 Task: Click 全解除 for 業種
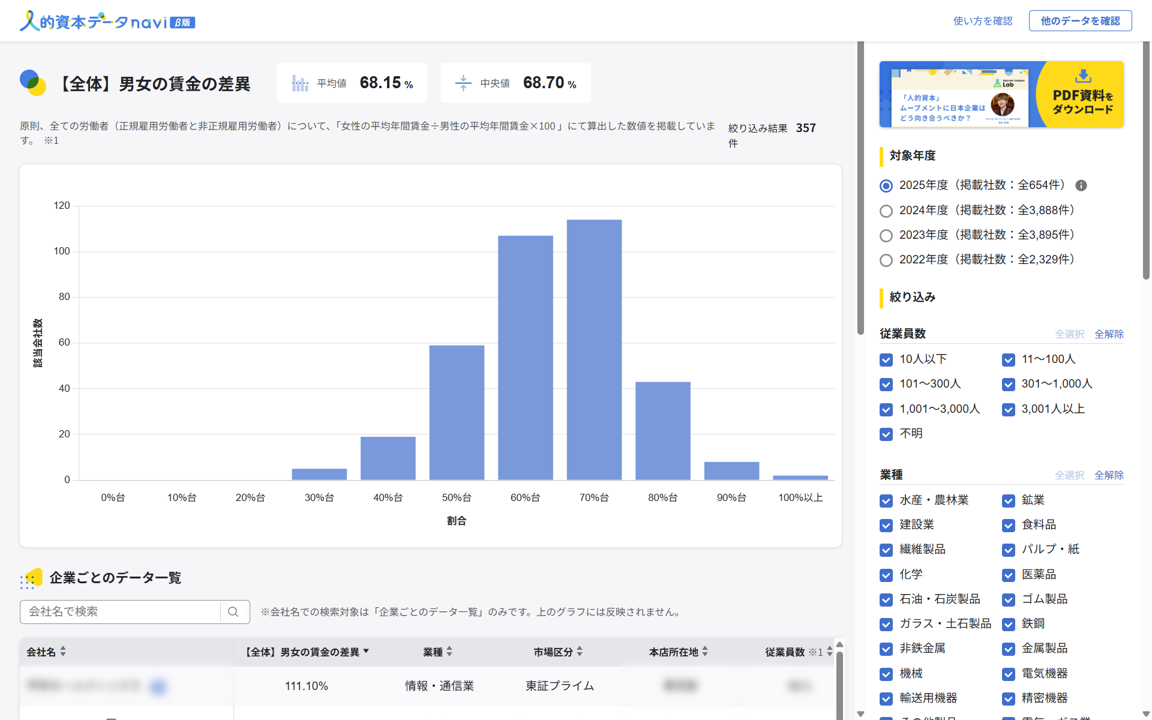1109,475
